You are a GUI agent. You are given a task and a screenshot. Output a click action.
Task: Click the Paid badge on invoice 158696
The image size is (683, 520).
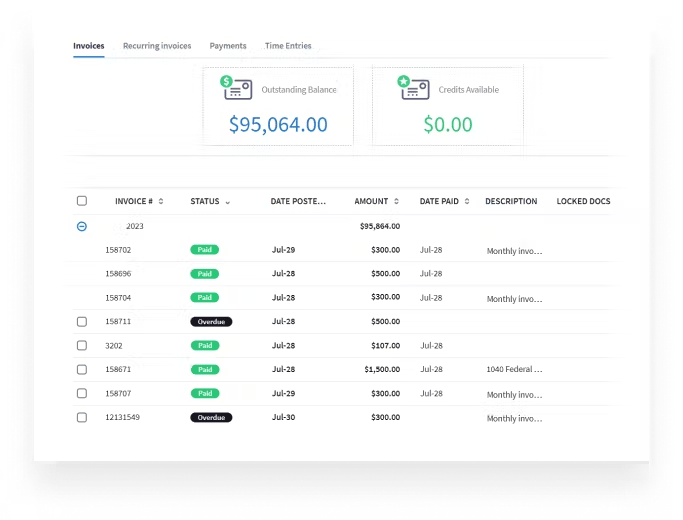205,274
